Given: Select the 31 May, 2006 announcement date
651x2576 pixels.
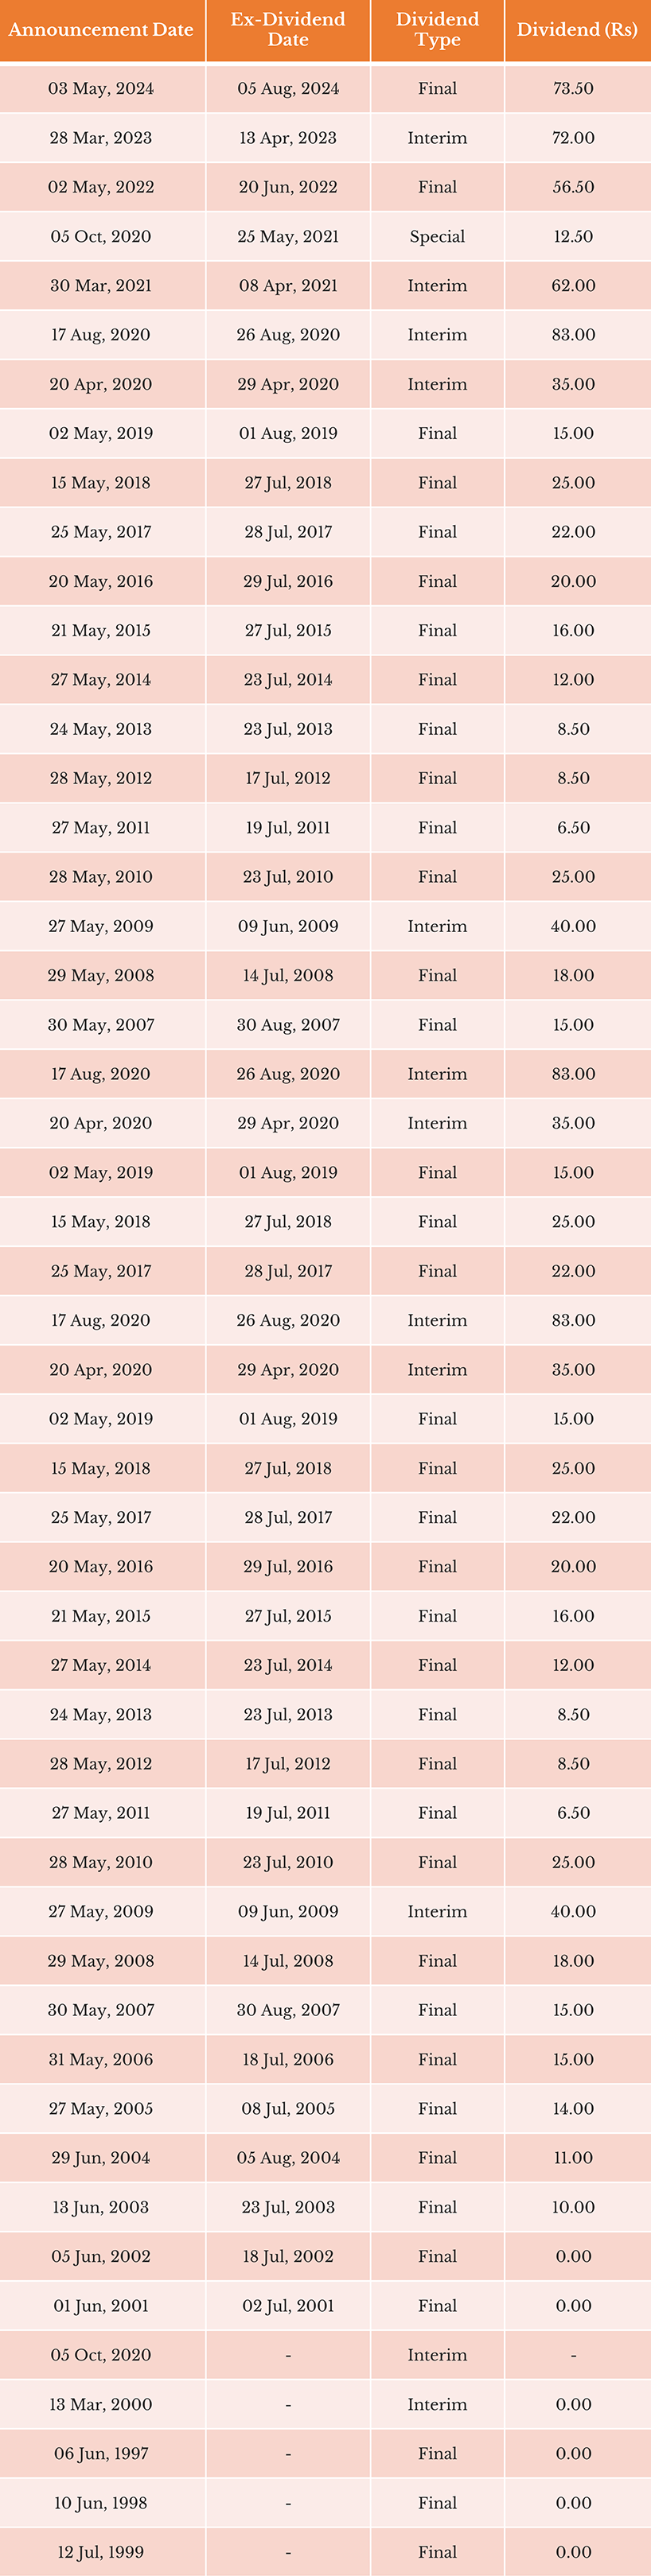Looking at the screenshot, I should [101, 2059].
